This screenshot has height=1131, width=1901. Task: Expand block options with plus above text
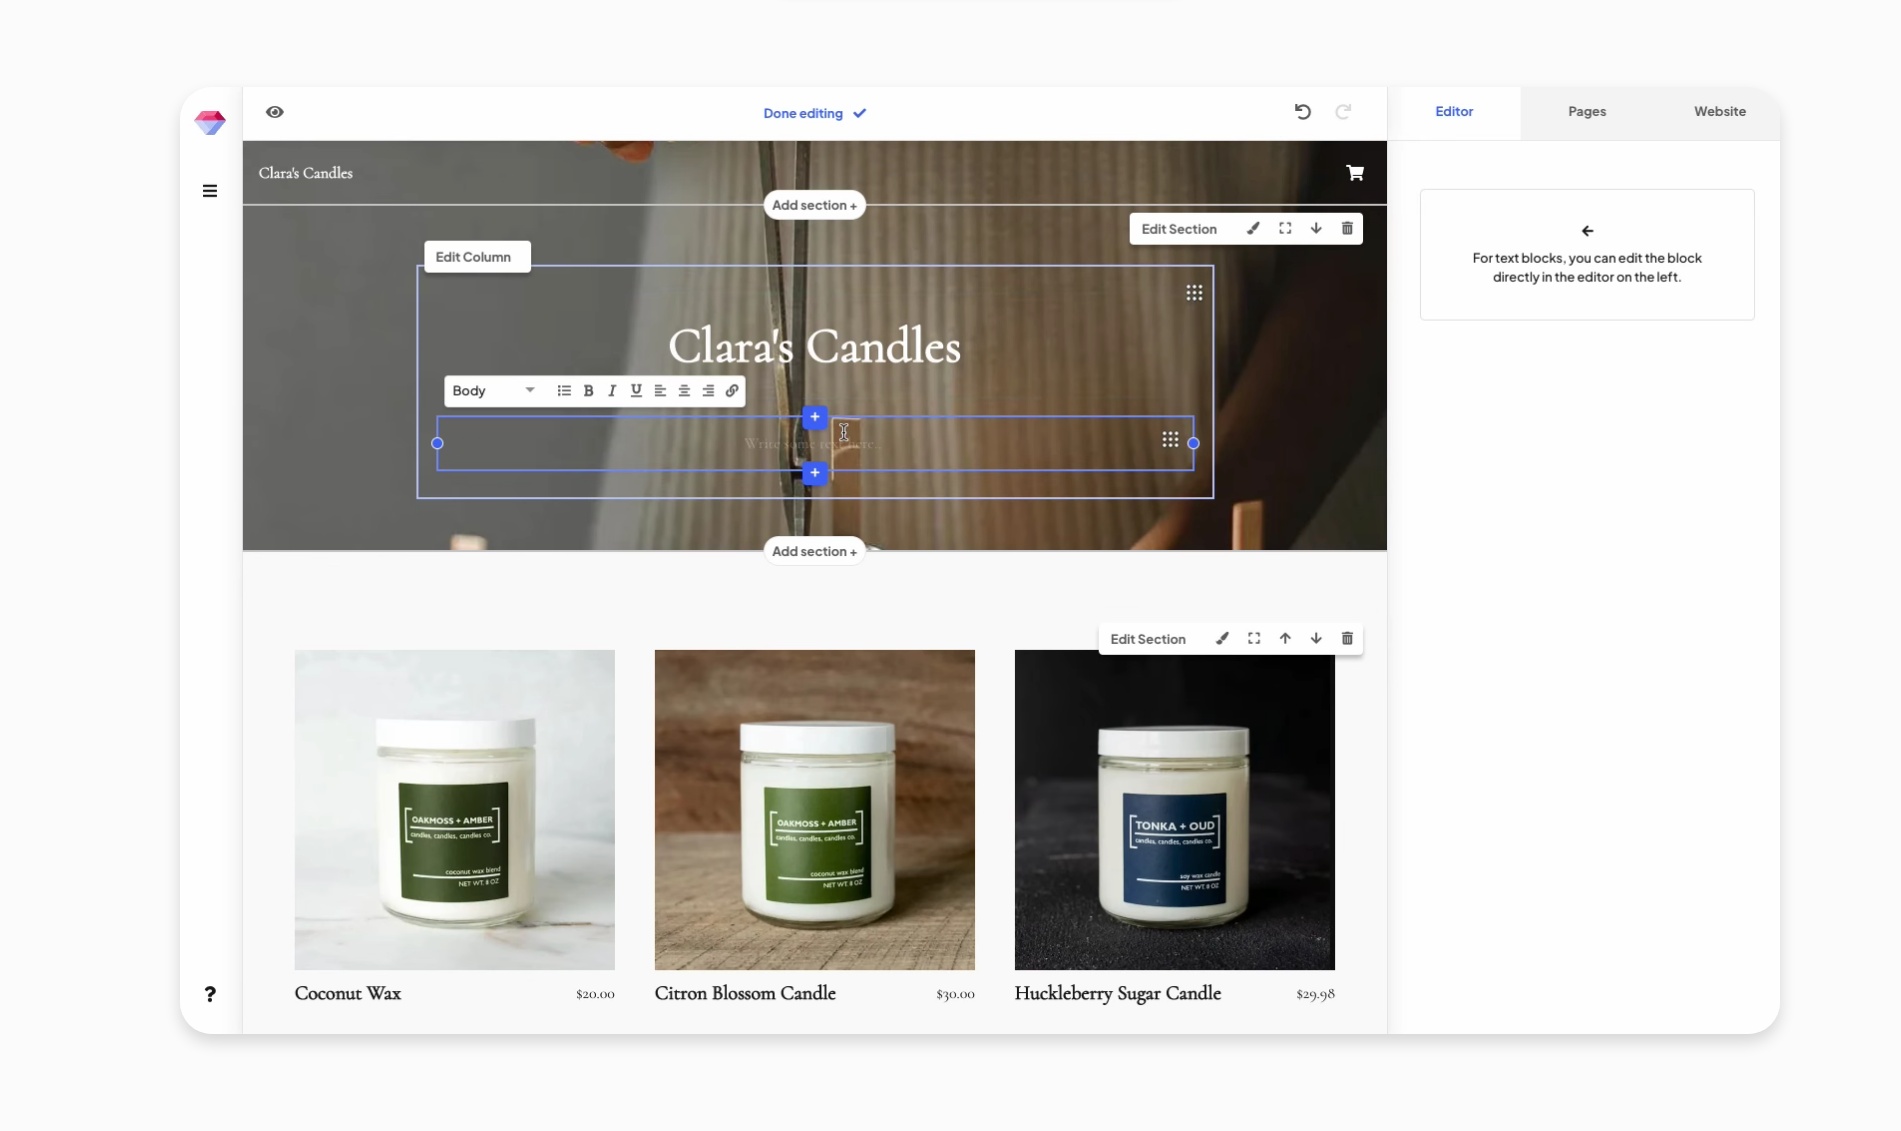click(x=815, y=417)
